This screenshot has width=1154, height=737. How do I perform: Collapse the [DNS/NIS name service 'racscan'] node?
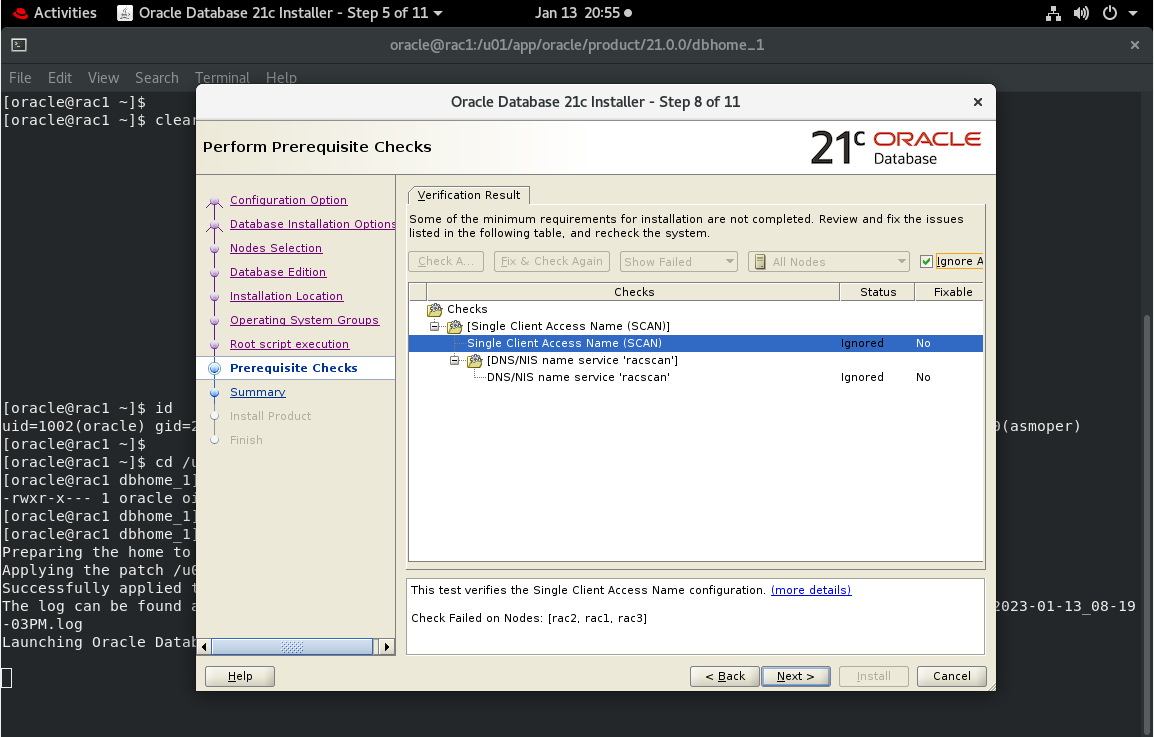pyautogui.click(x=454, y=360)
